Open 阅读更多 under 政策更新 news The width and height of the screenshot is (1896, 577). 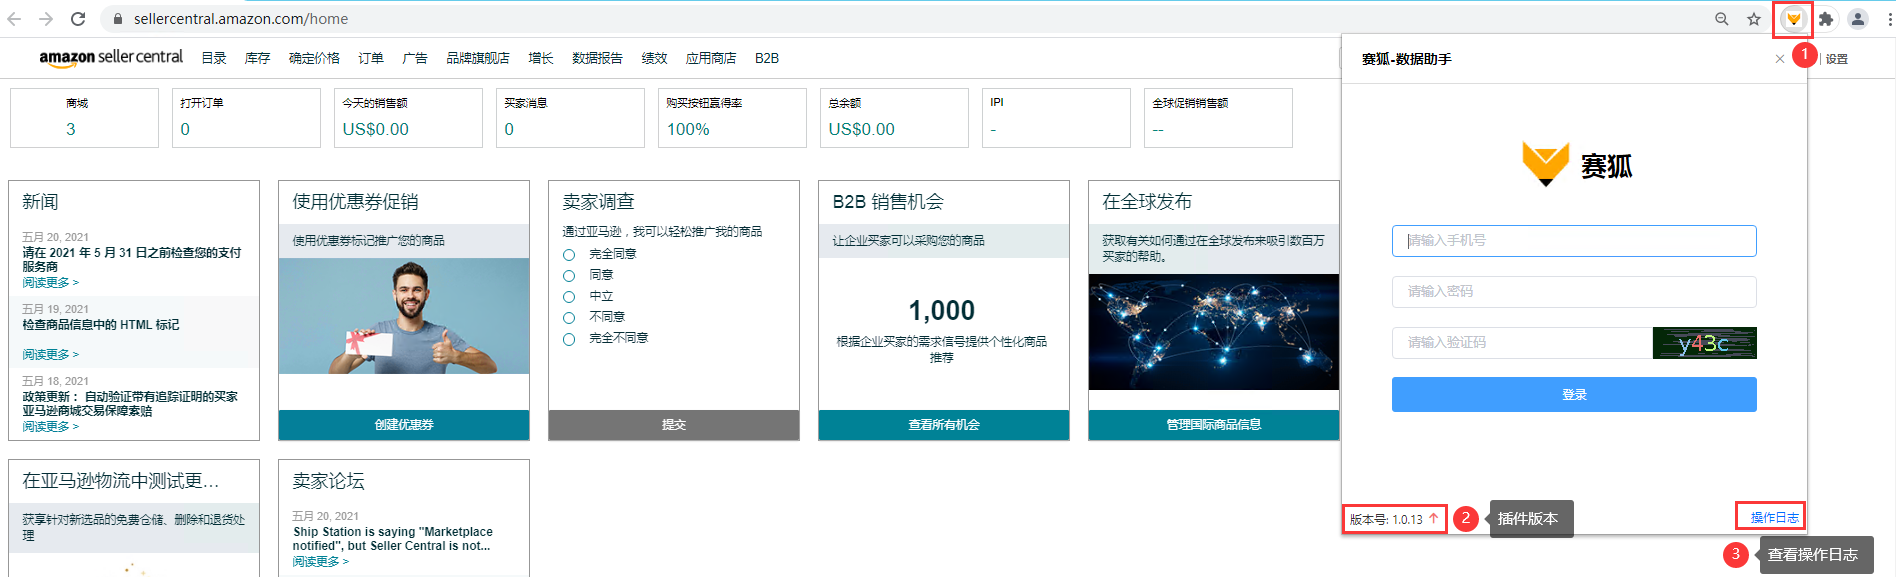pyautogui.click(x=50, y=427)
